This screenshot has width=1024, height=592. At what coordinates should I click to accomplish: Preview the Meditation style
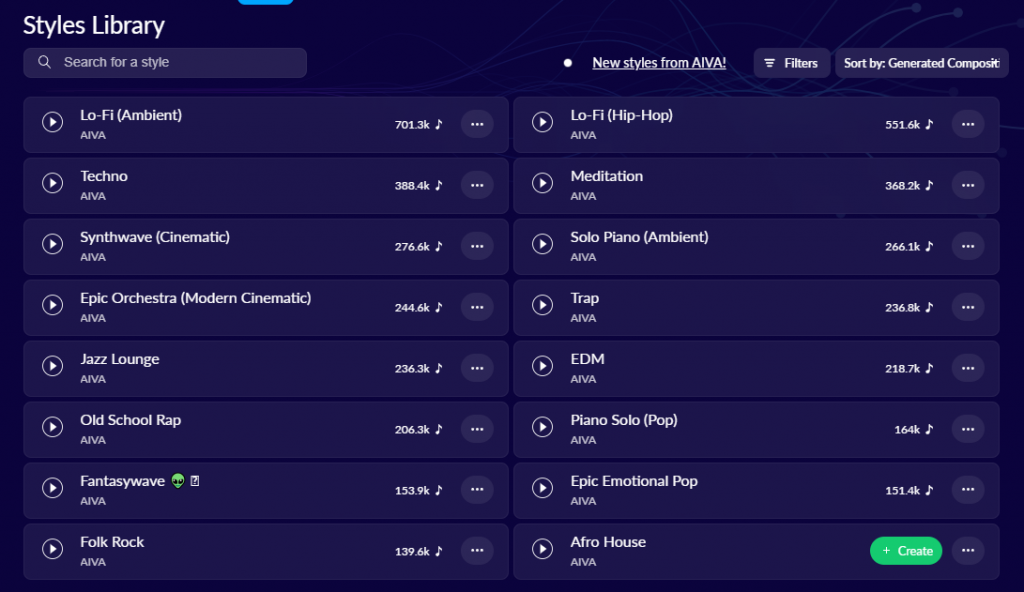coord(542,183)
